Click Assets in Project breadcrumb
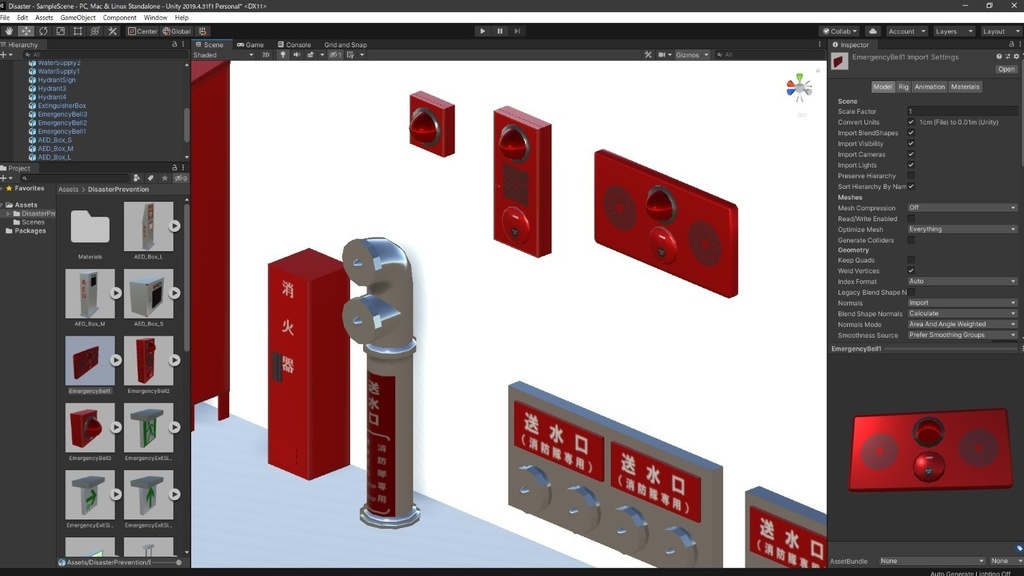 pos(68,189)
